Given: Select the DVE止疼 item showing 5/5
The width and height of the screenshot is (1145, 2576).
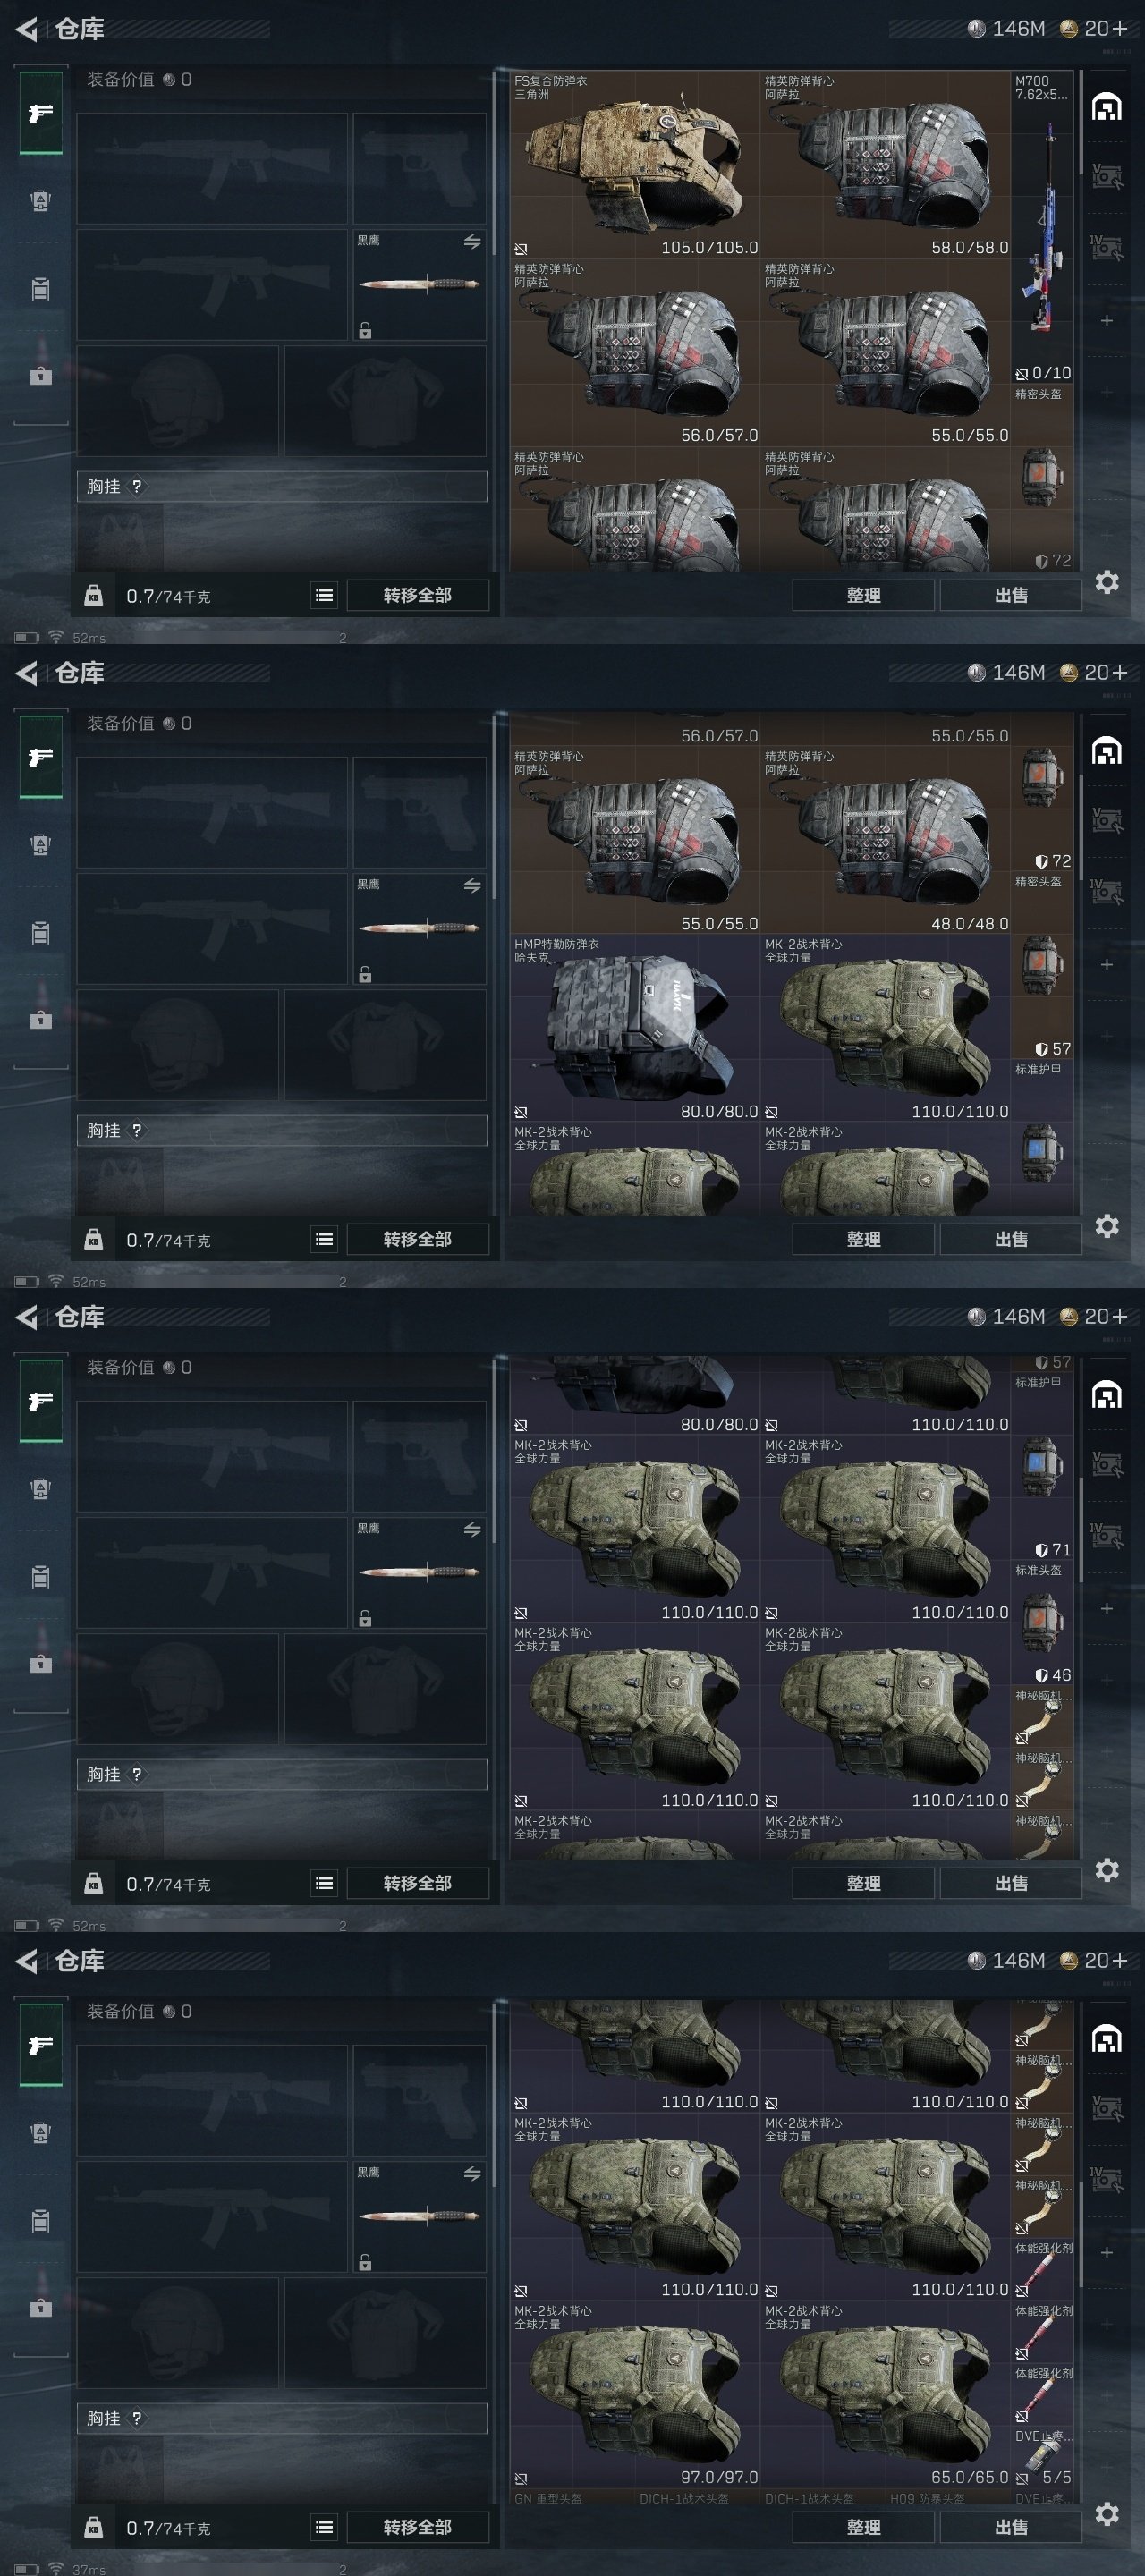Looking at the screenshot, I should pos(1042,2456).
